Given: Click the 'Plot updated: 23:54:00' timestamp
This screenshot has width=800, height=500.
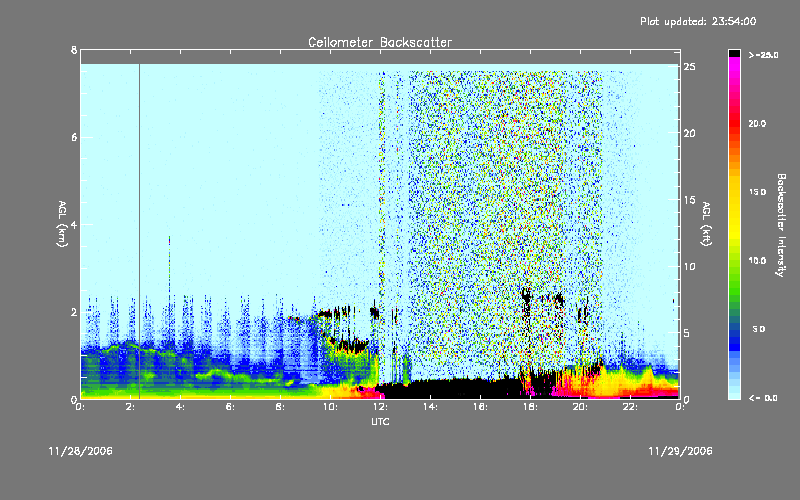Looking at the screenshot, I should (698, 21).
